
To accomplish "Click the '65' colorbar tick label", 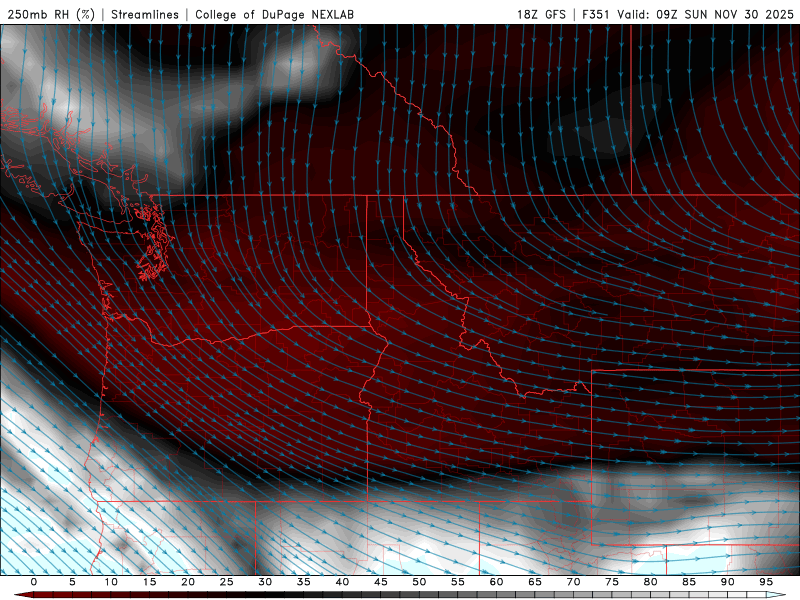I will 535,582.
